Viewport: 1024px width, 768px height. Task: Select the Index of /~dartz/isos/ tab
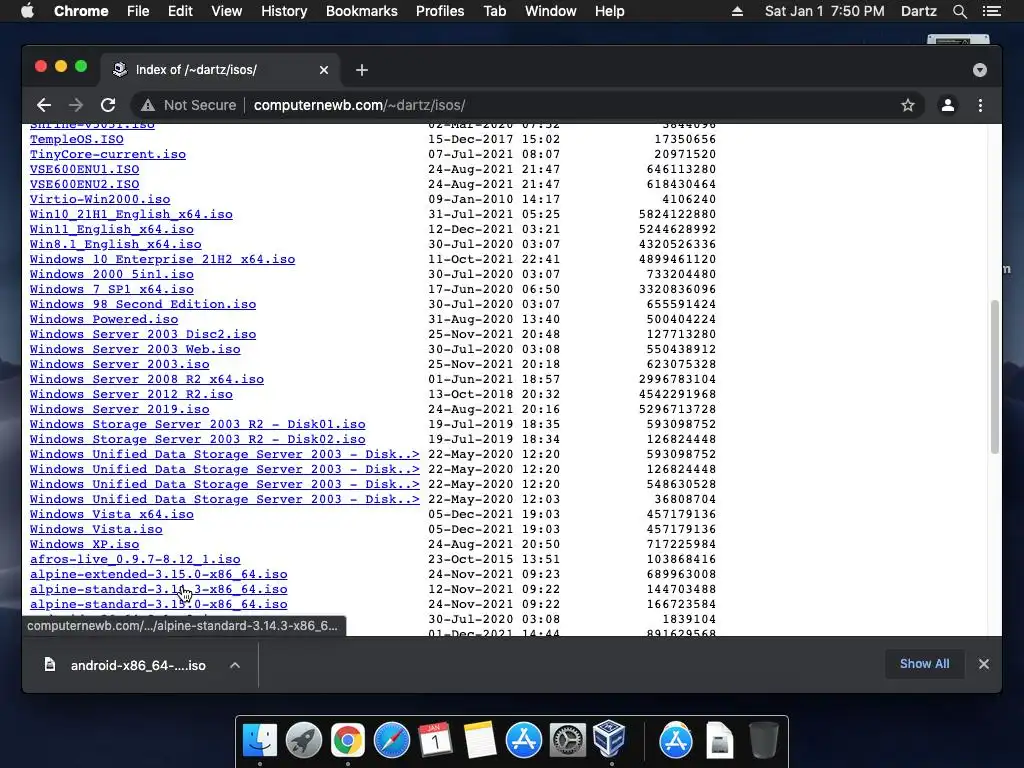[x=219, y=70]
